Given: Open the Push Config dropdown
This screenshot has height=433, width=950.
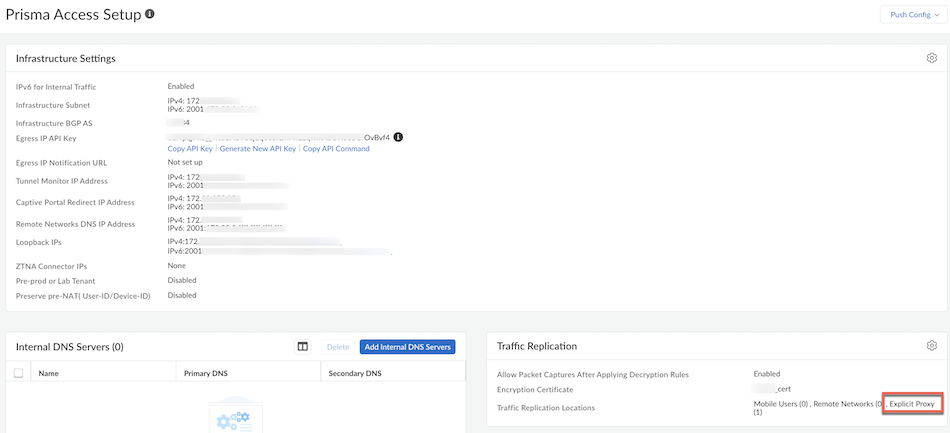Looking at the screenshot, I should click(x=911, y=15).
